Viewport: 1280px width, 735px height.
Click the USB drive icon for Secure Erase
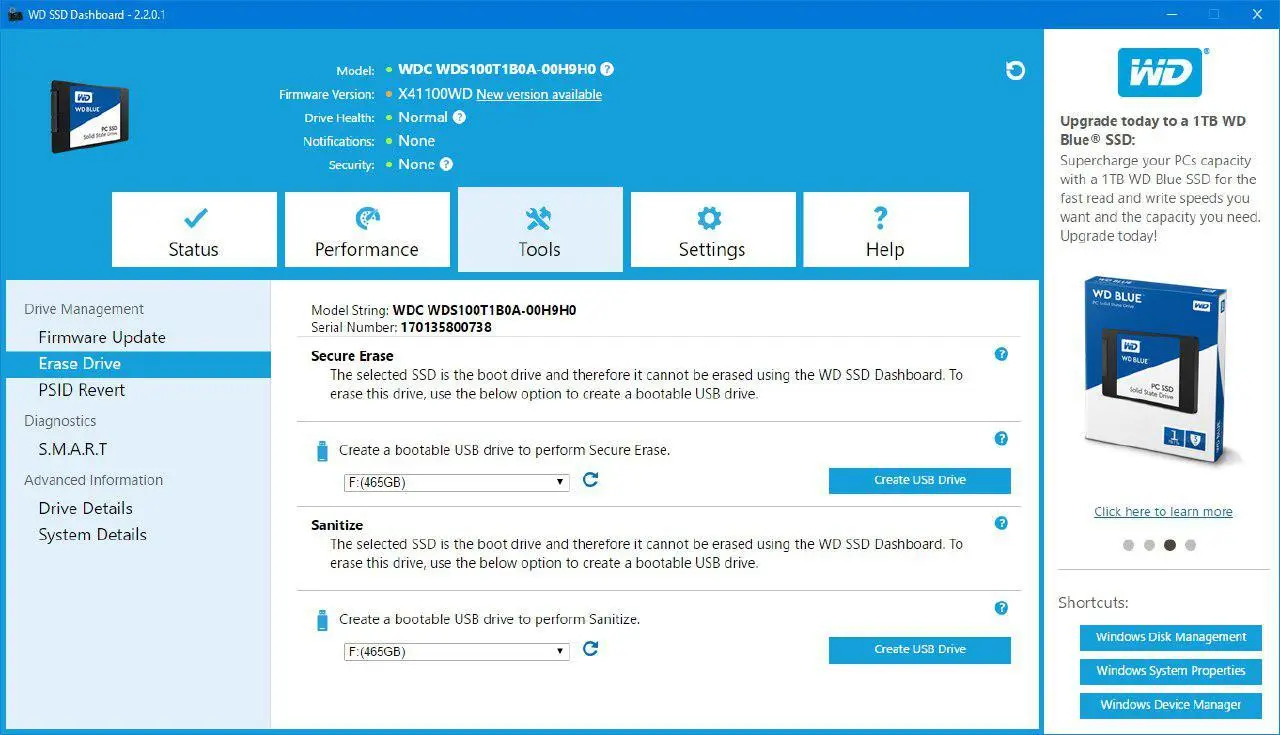coord(322,451)
